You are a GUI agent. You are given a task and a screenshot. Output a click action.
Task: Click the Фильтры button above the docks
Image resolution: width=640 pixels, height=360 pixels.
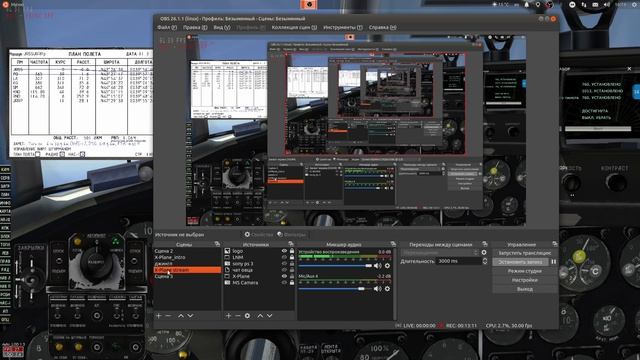point(291,235)
